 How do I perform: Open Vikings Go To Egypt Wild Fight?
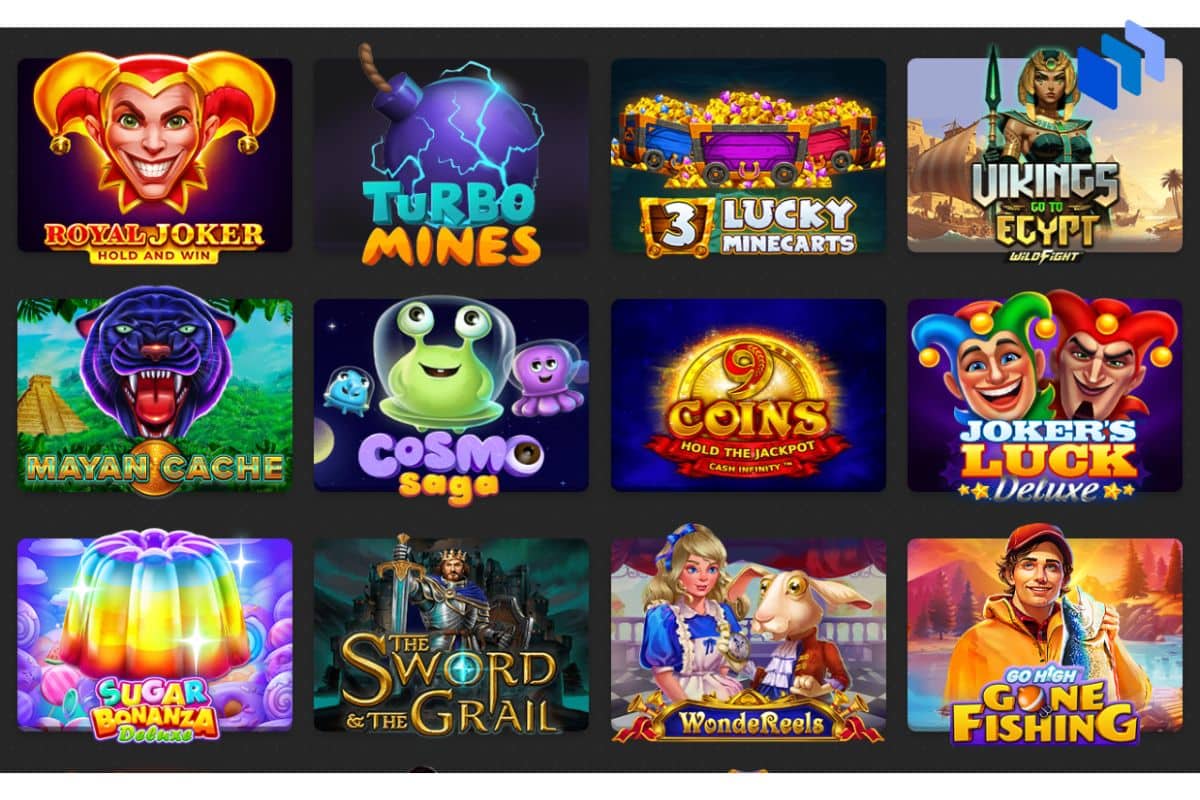[x=1044, y=156]
